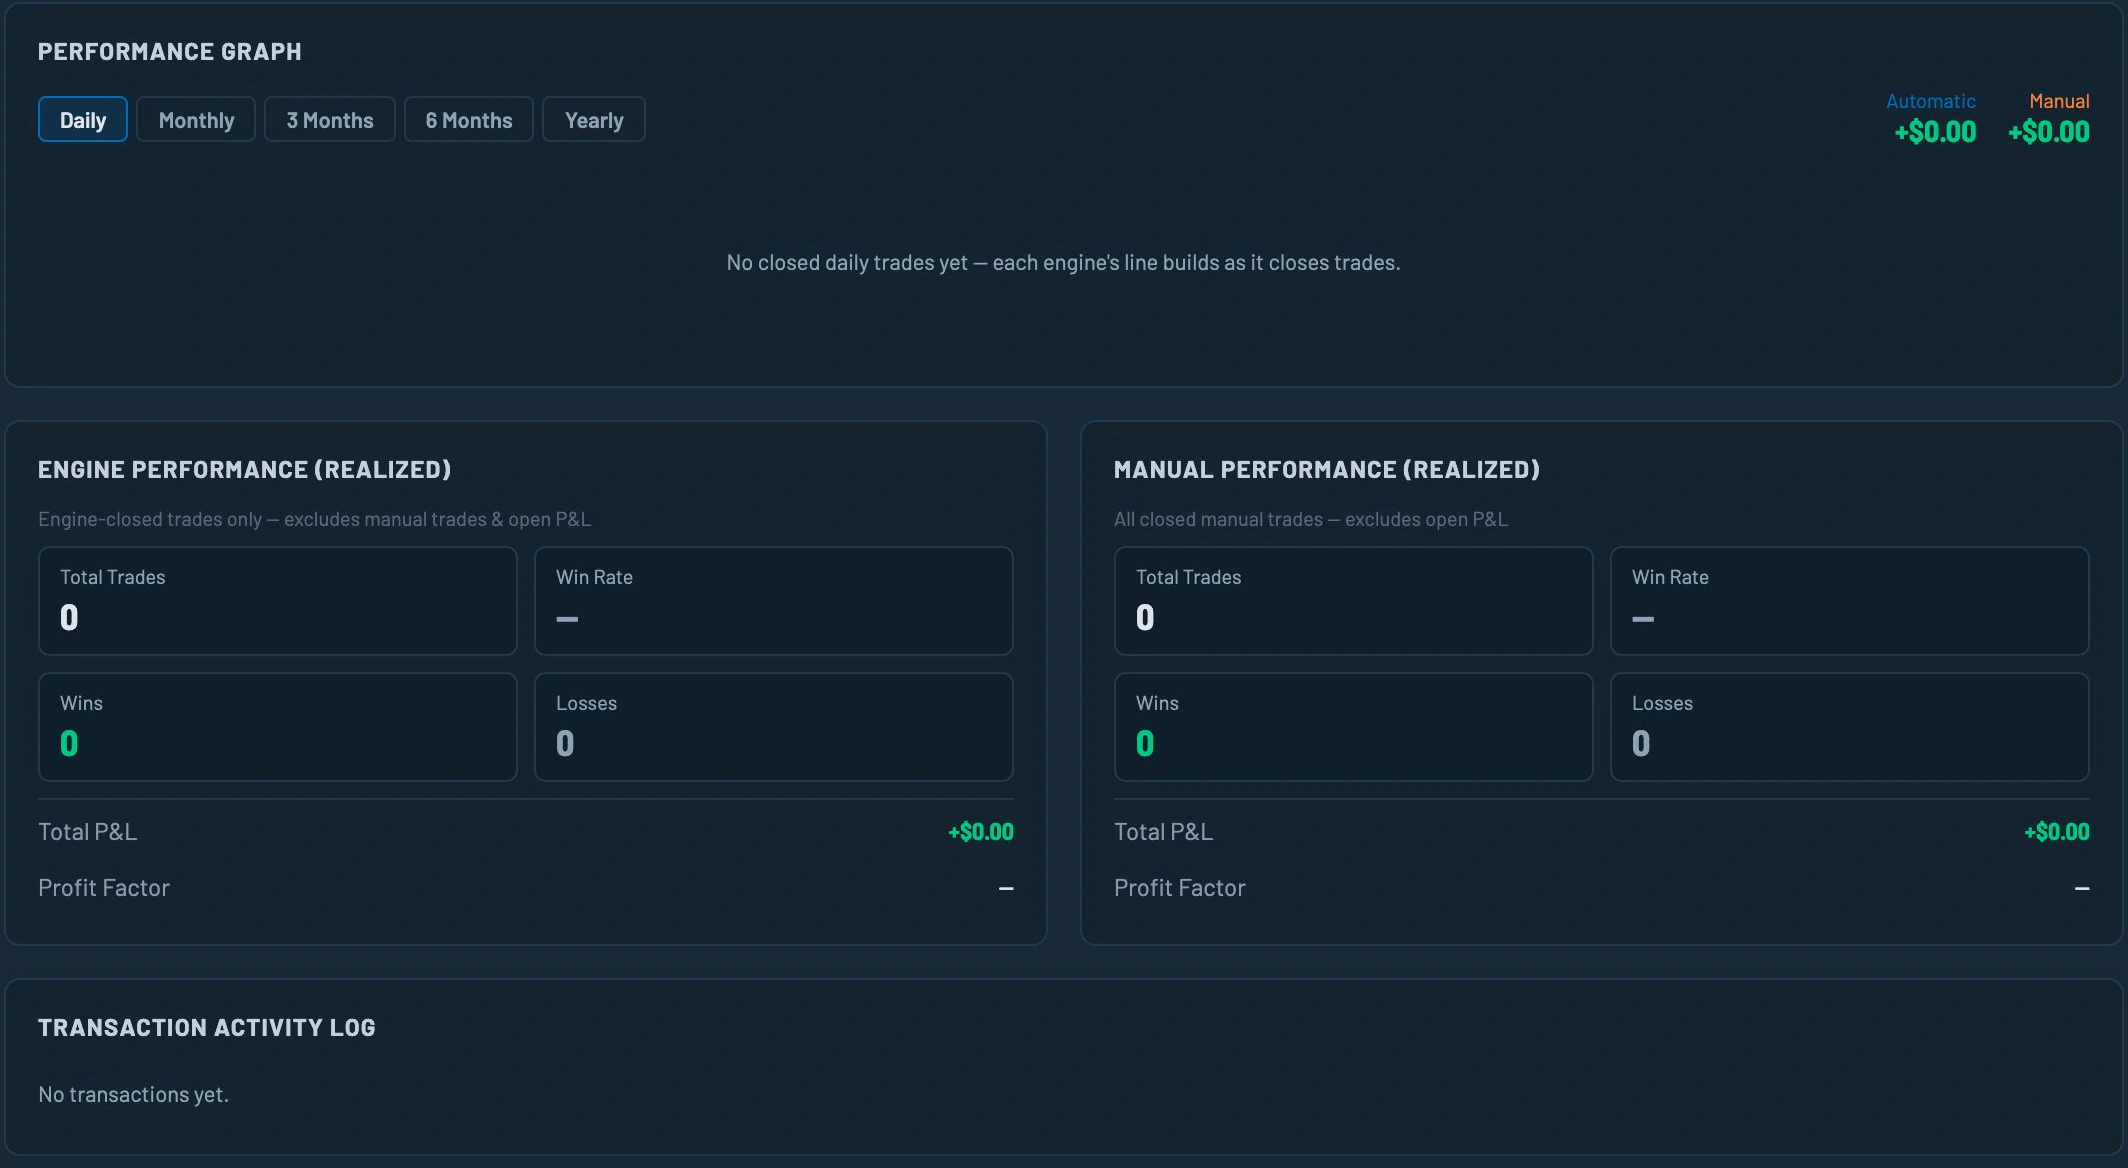Select the Engine Losses card
2128x1168 pixels.
(x=774, y=727)
